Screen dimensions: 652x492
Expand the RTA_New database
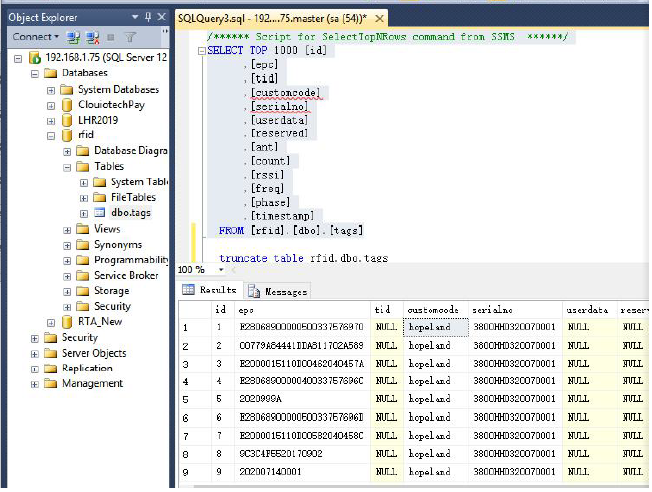[x=51, y=323]
